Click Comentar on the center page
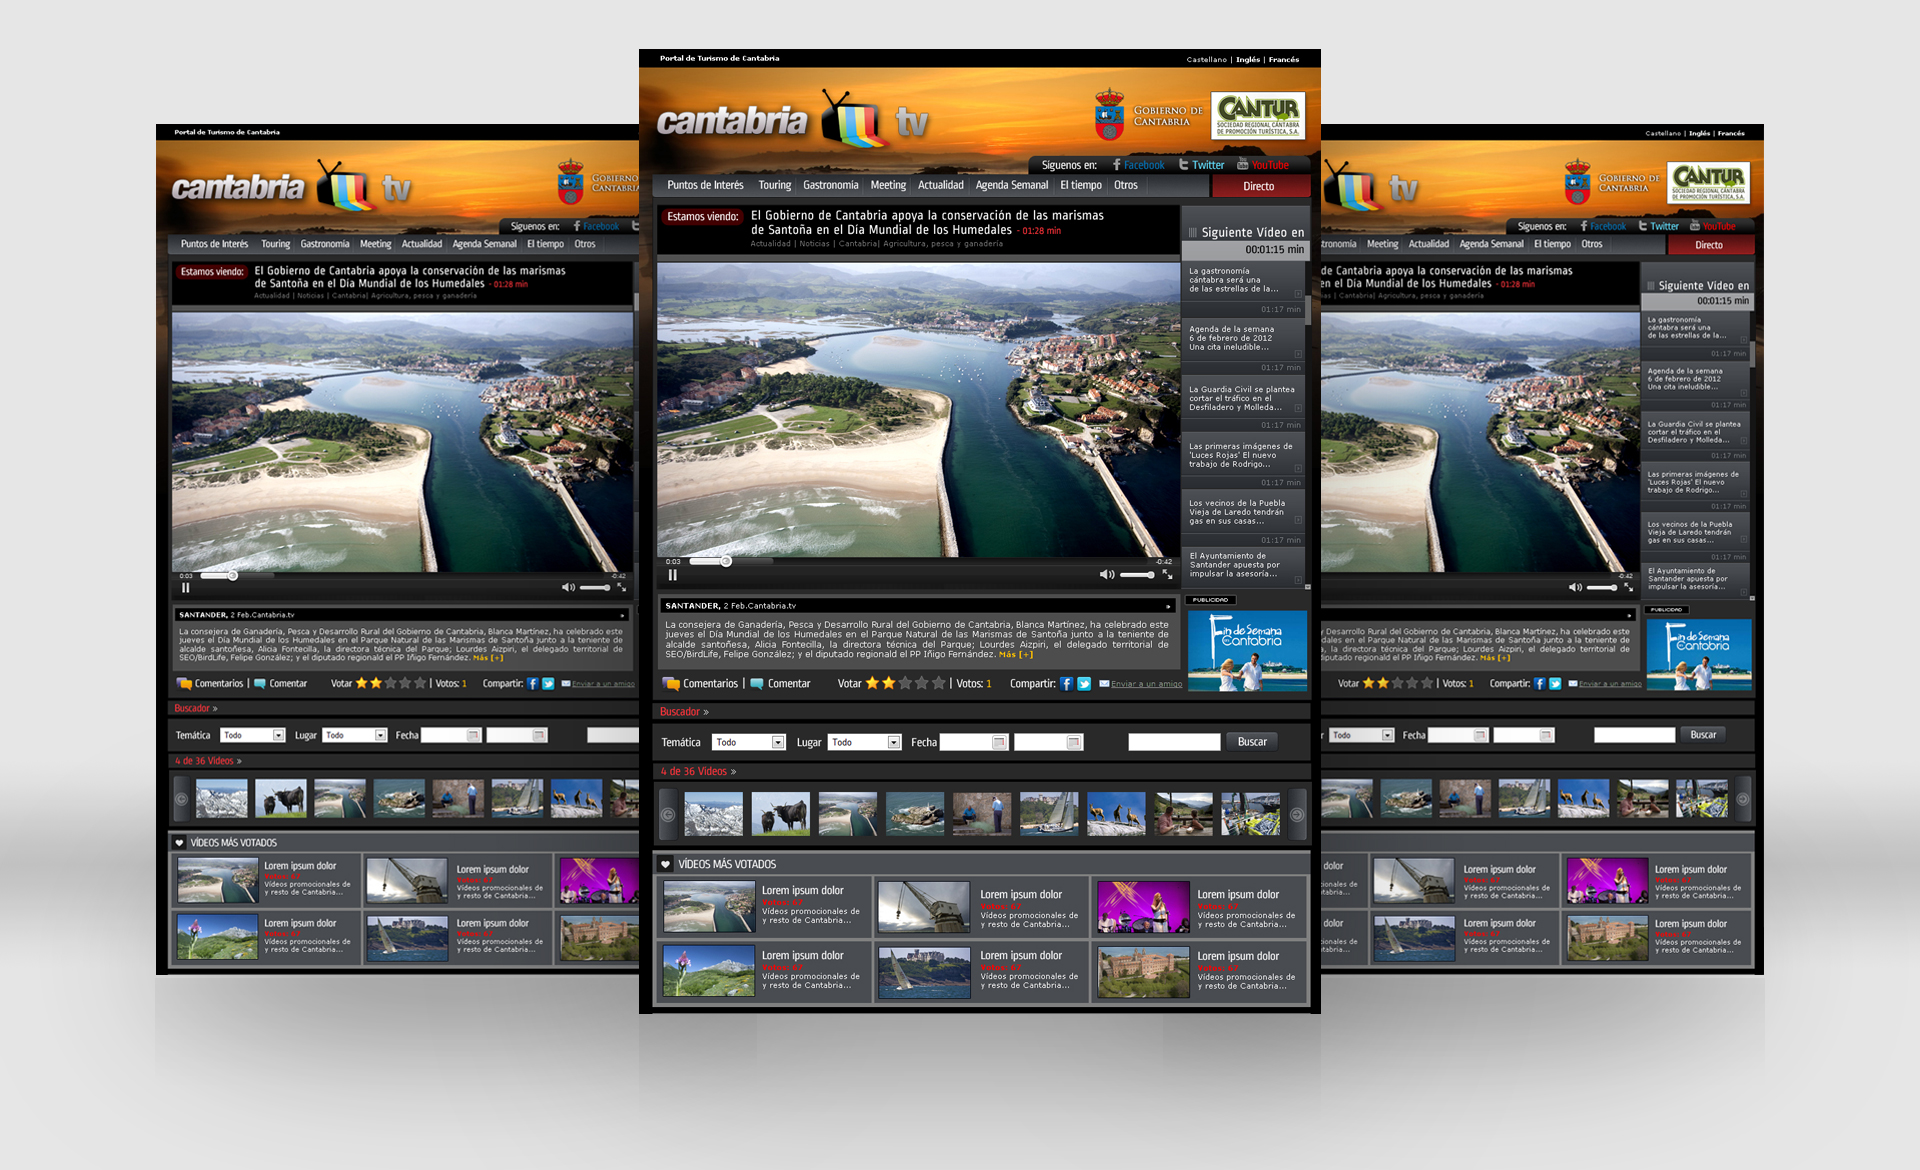1920x1170 pixels. pyautogui.click(x=780, y=684)
